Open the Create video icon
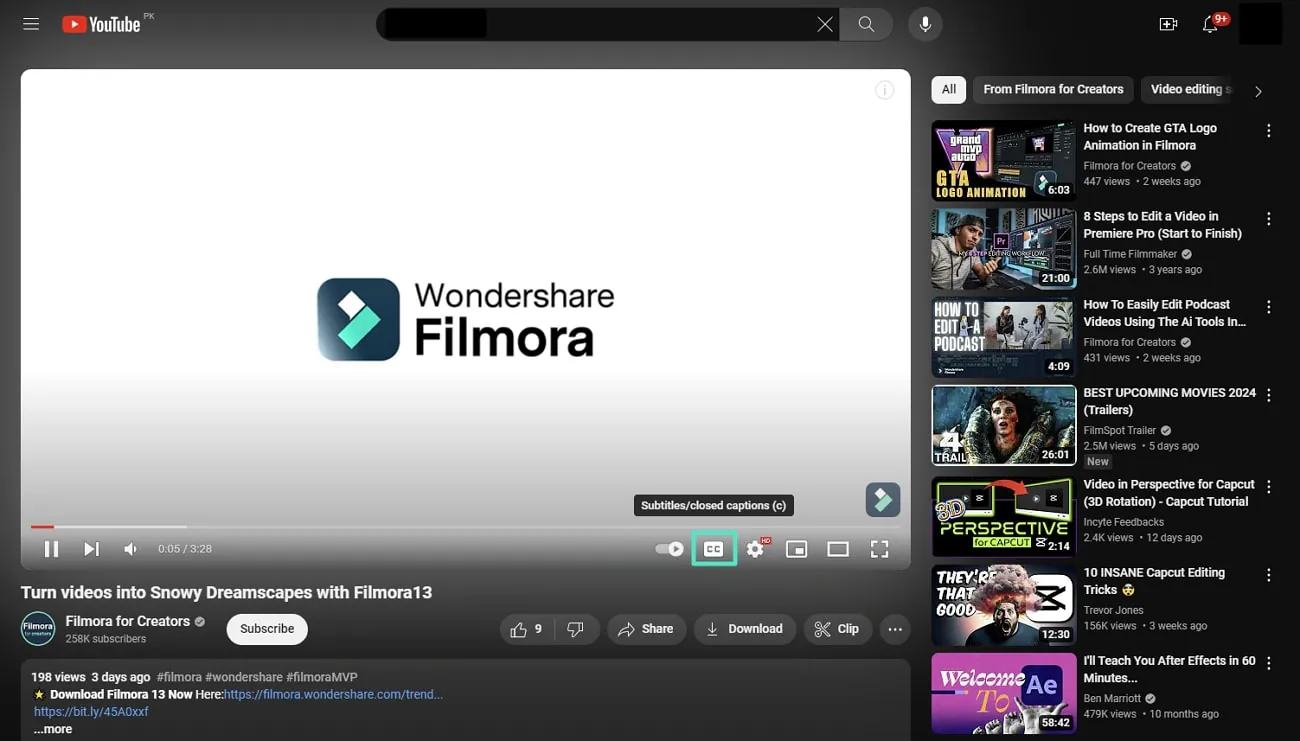The width and height of the screenshot is (1300, 741). point(1168,24)
